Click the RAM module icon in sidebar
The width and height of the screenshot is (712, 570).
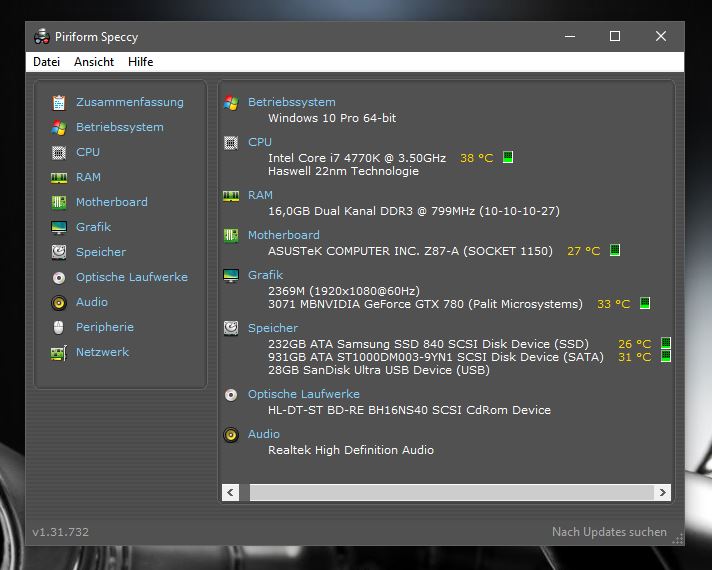(x=59, y=178)
